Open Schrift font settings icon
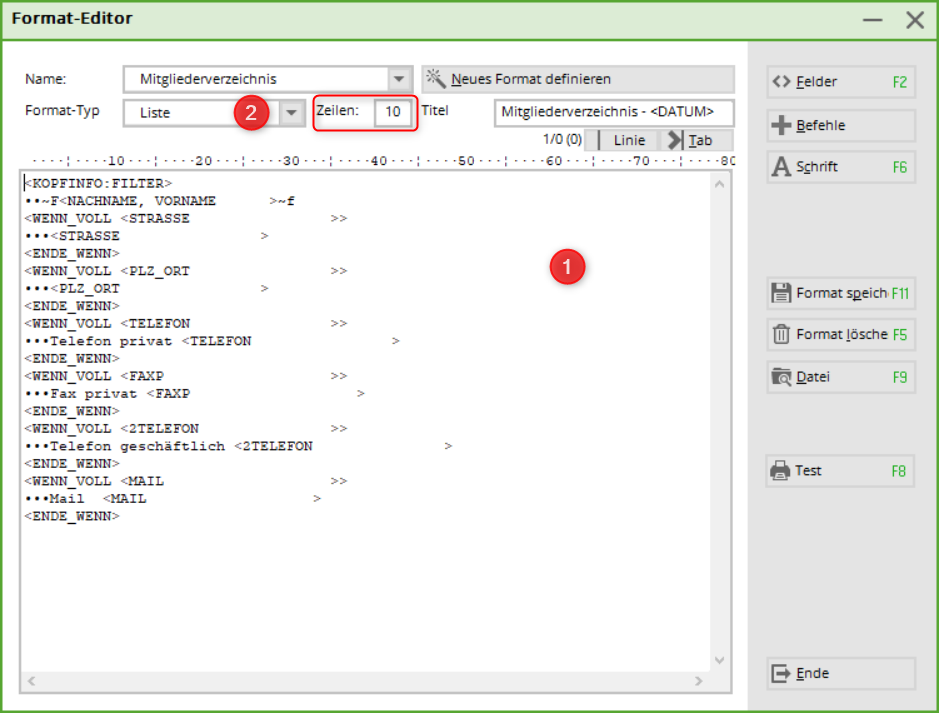This screenshot has height=713, width=939. 782,167
